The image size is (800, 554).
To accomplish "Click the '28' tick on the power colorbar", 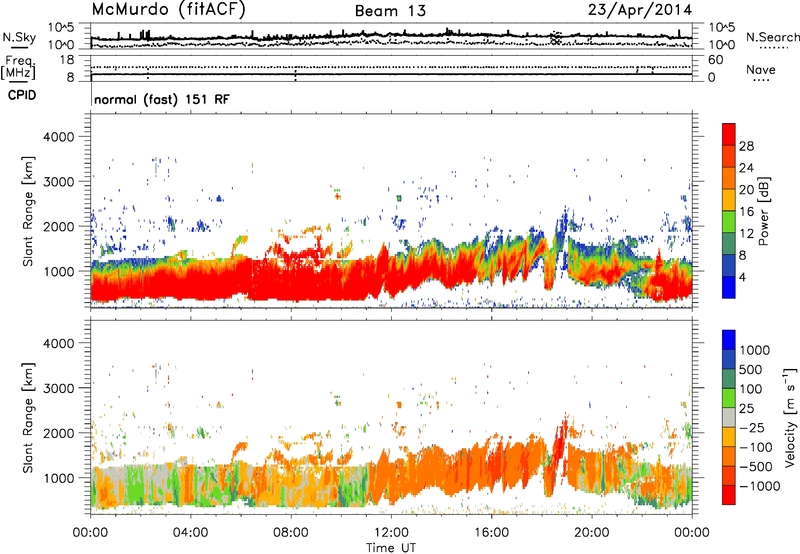I will [746, 146].
